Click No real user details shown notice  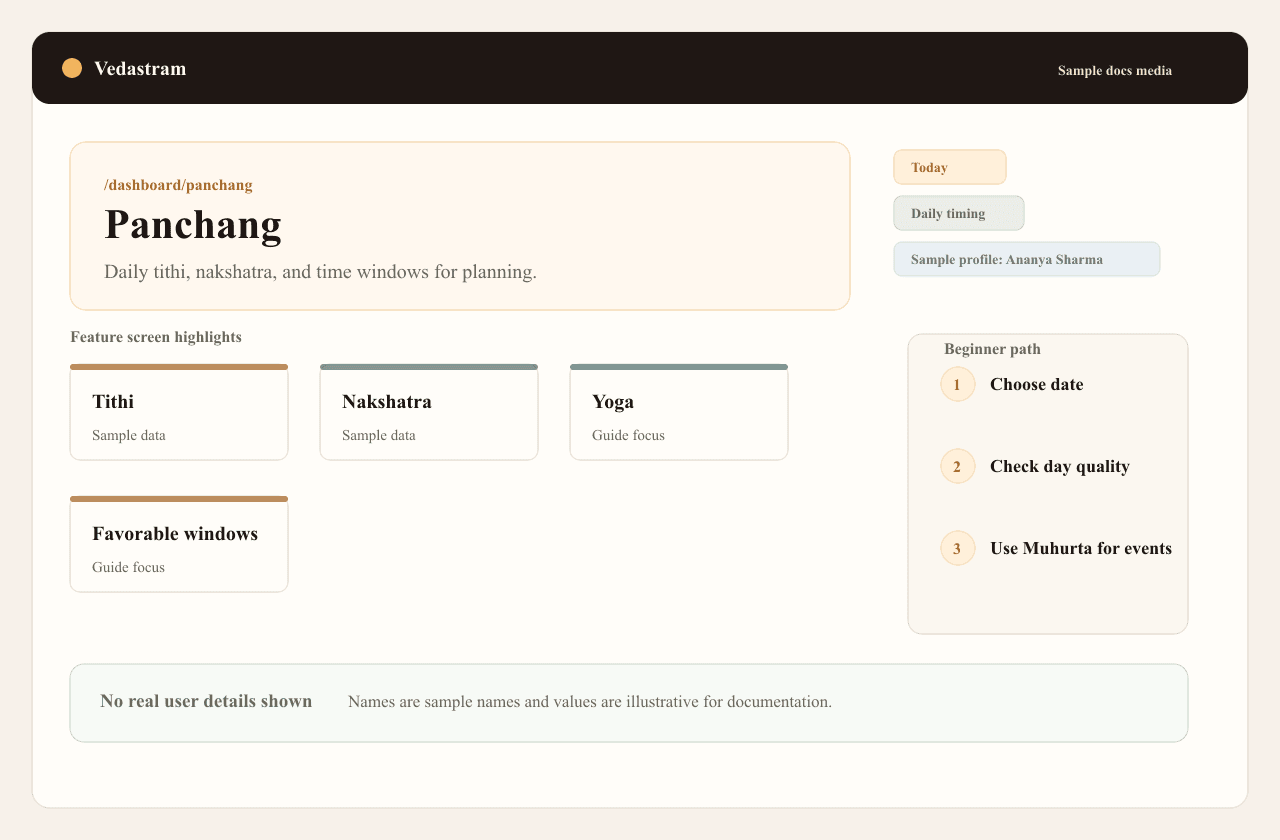point(206,701)
